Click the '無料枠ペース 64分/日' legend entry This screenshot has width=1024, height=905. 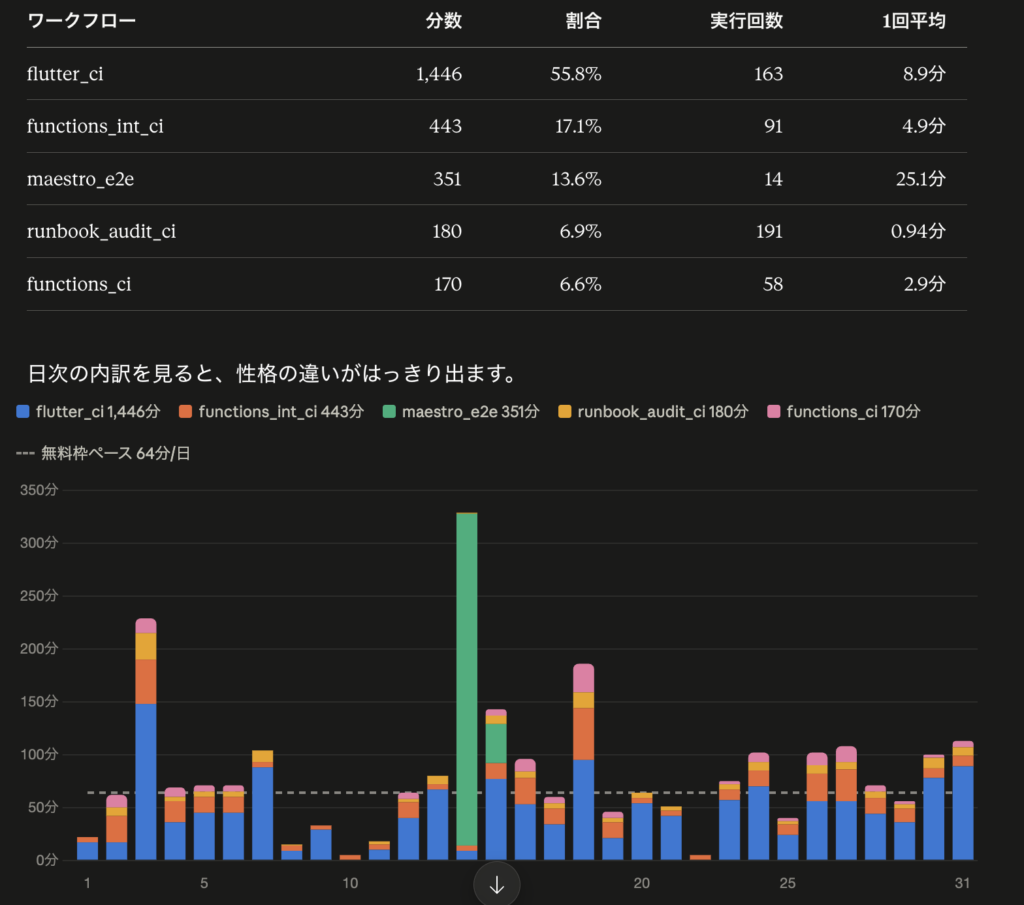pos(103,453)
